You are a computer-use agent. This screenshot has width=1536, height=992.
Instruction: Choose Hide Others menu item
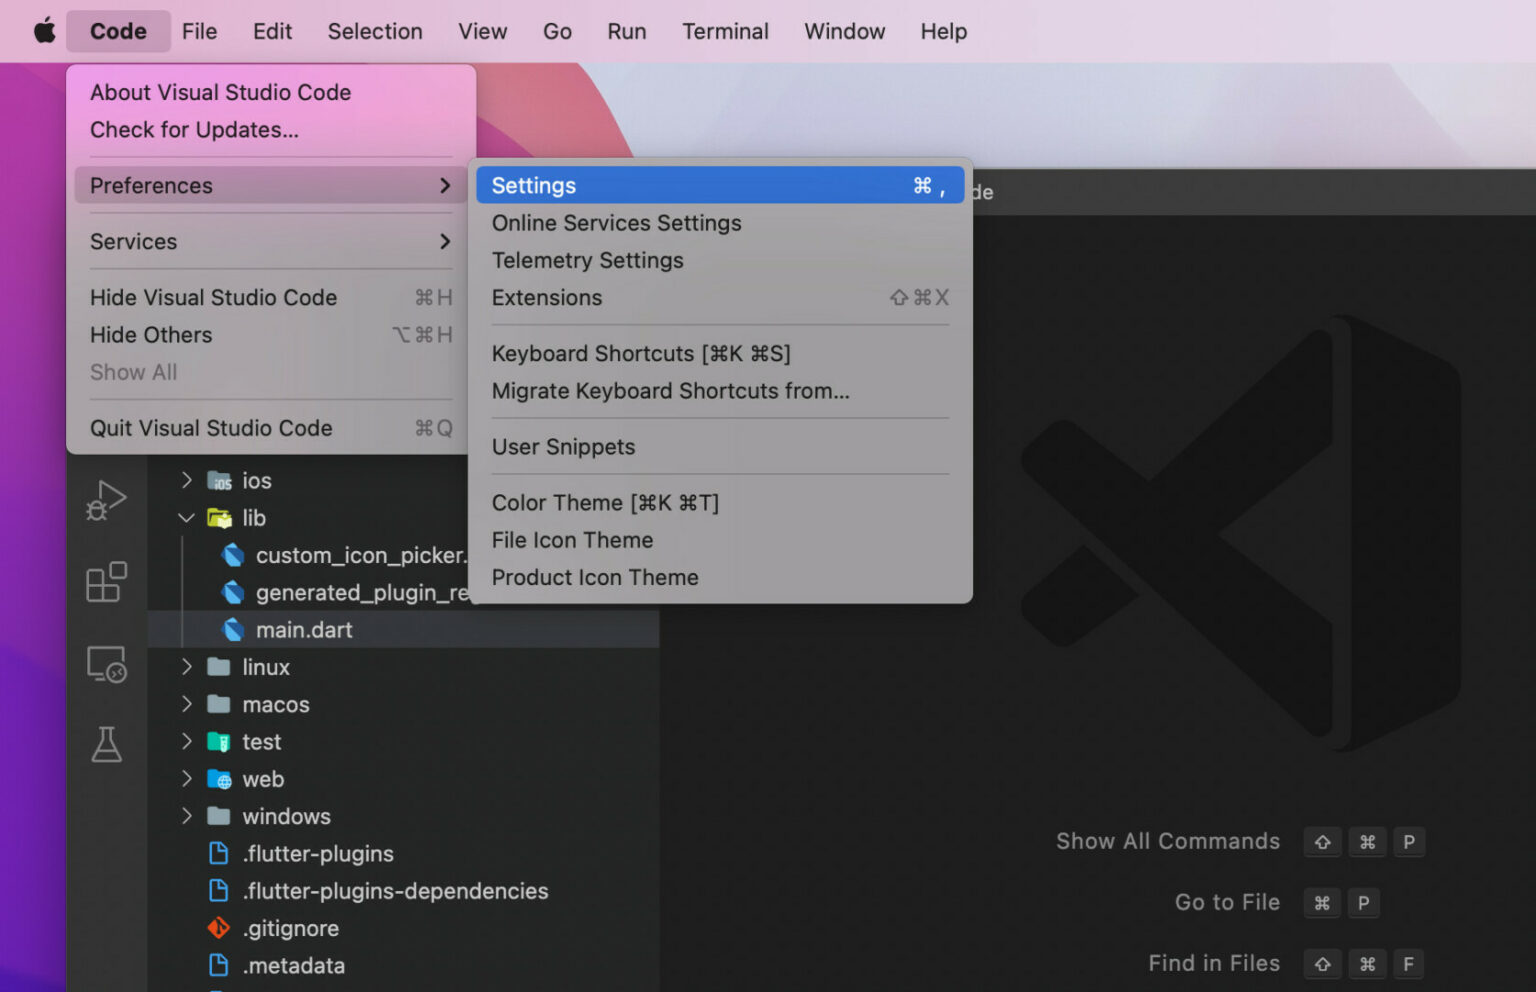pos(271,335)
